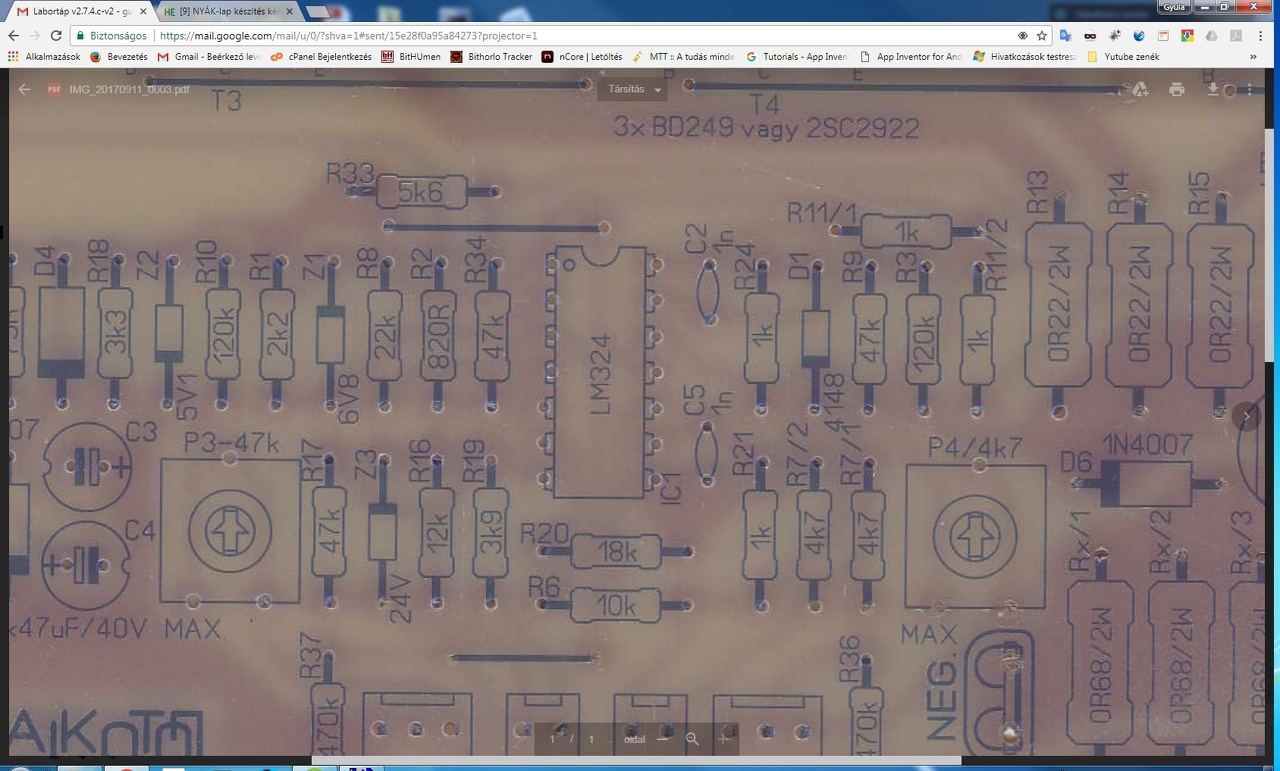Open the App Inventor for Android bookmark
The height and width of the screenshot is (771, 1280).
click(x=911, y=57)
